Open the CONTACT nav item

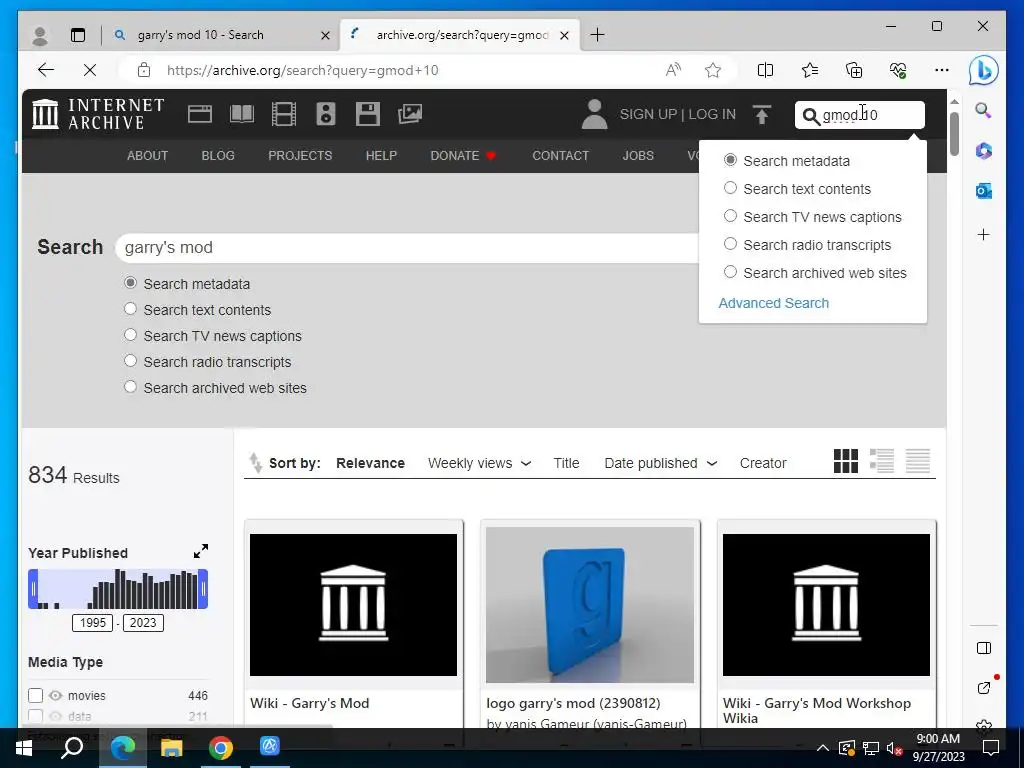coord(560,155)
